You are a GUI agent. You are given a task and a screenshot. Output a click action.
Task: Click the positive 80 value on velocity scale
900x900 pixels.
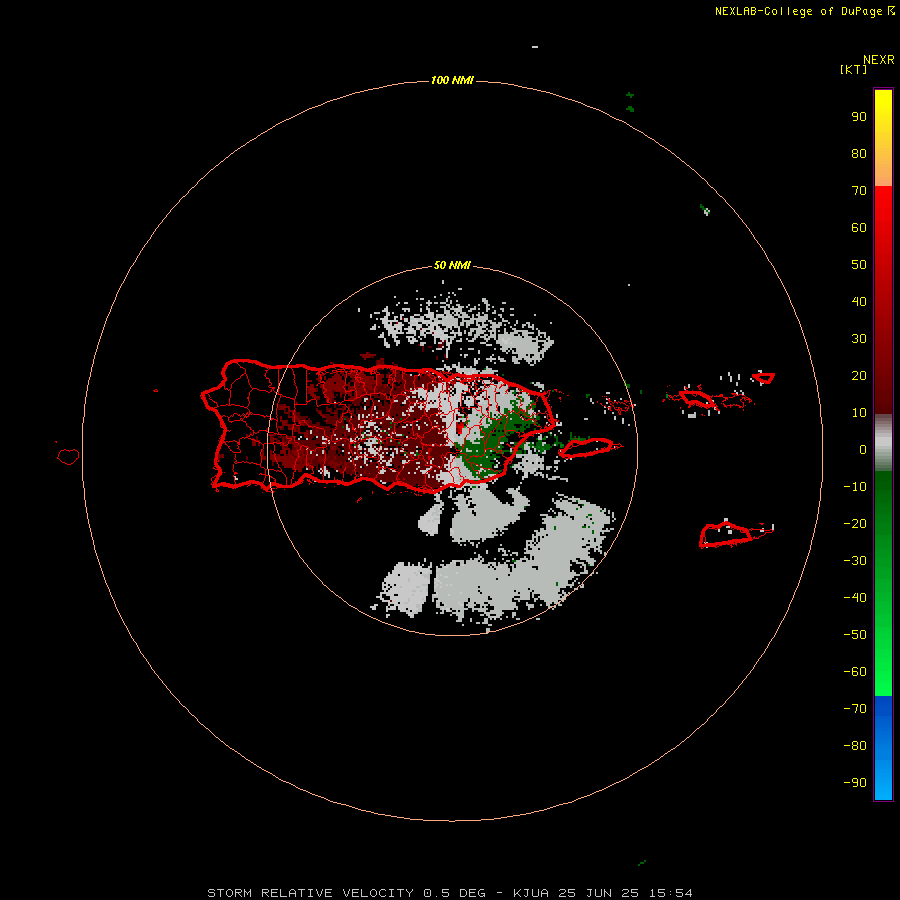click(859, 154)
